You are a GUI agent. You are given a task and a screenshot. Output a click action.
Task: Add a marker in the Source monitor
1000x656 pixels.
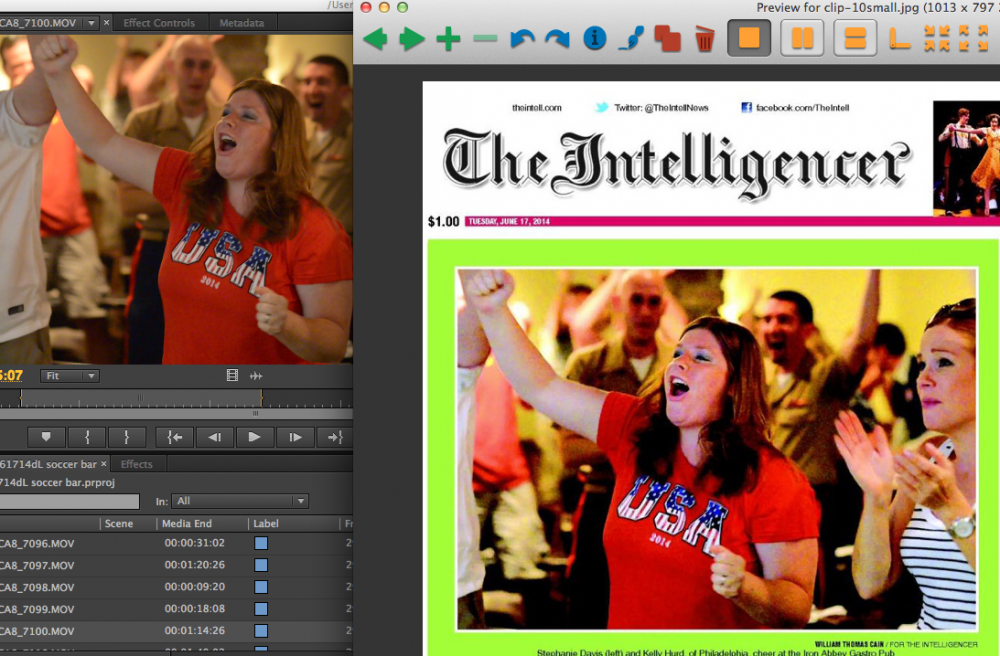[x=46, y=437]
